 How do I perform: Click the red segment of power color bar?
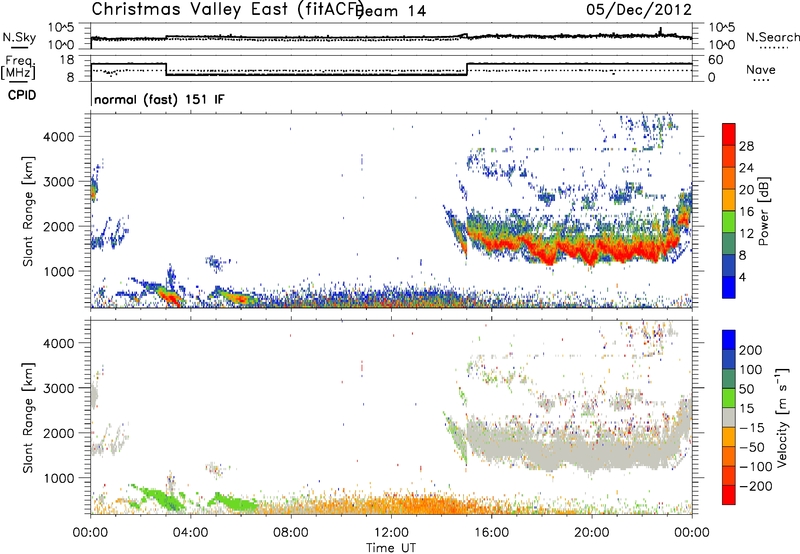[x=729, y=134]
